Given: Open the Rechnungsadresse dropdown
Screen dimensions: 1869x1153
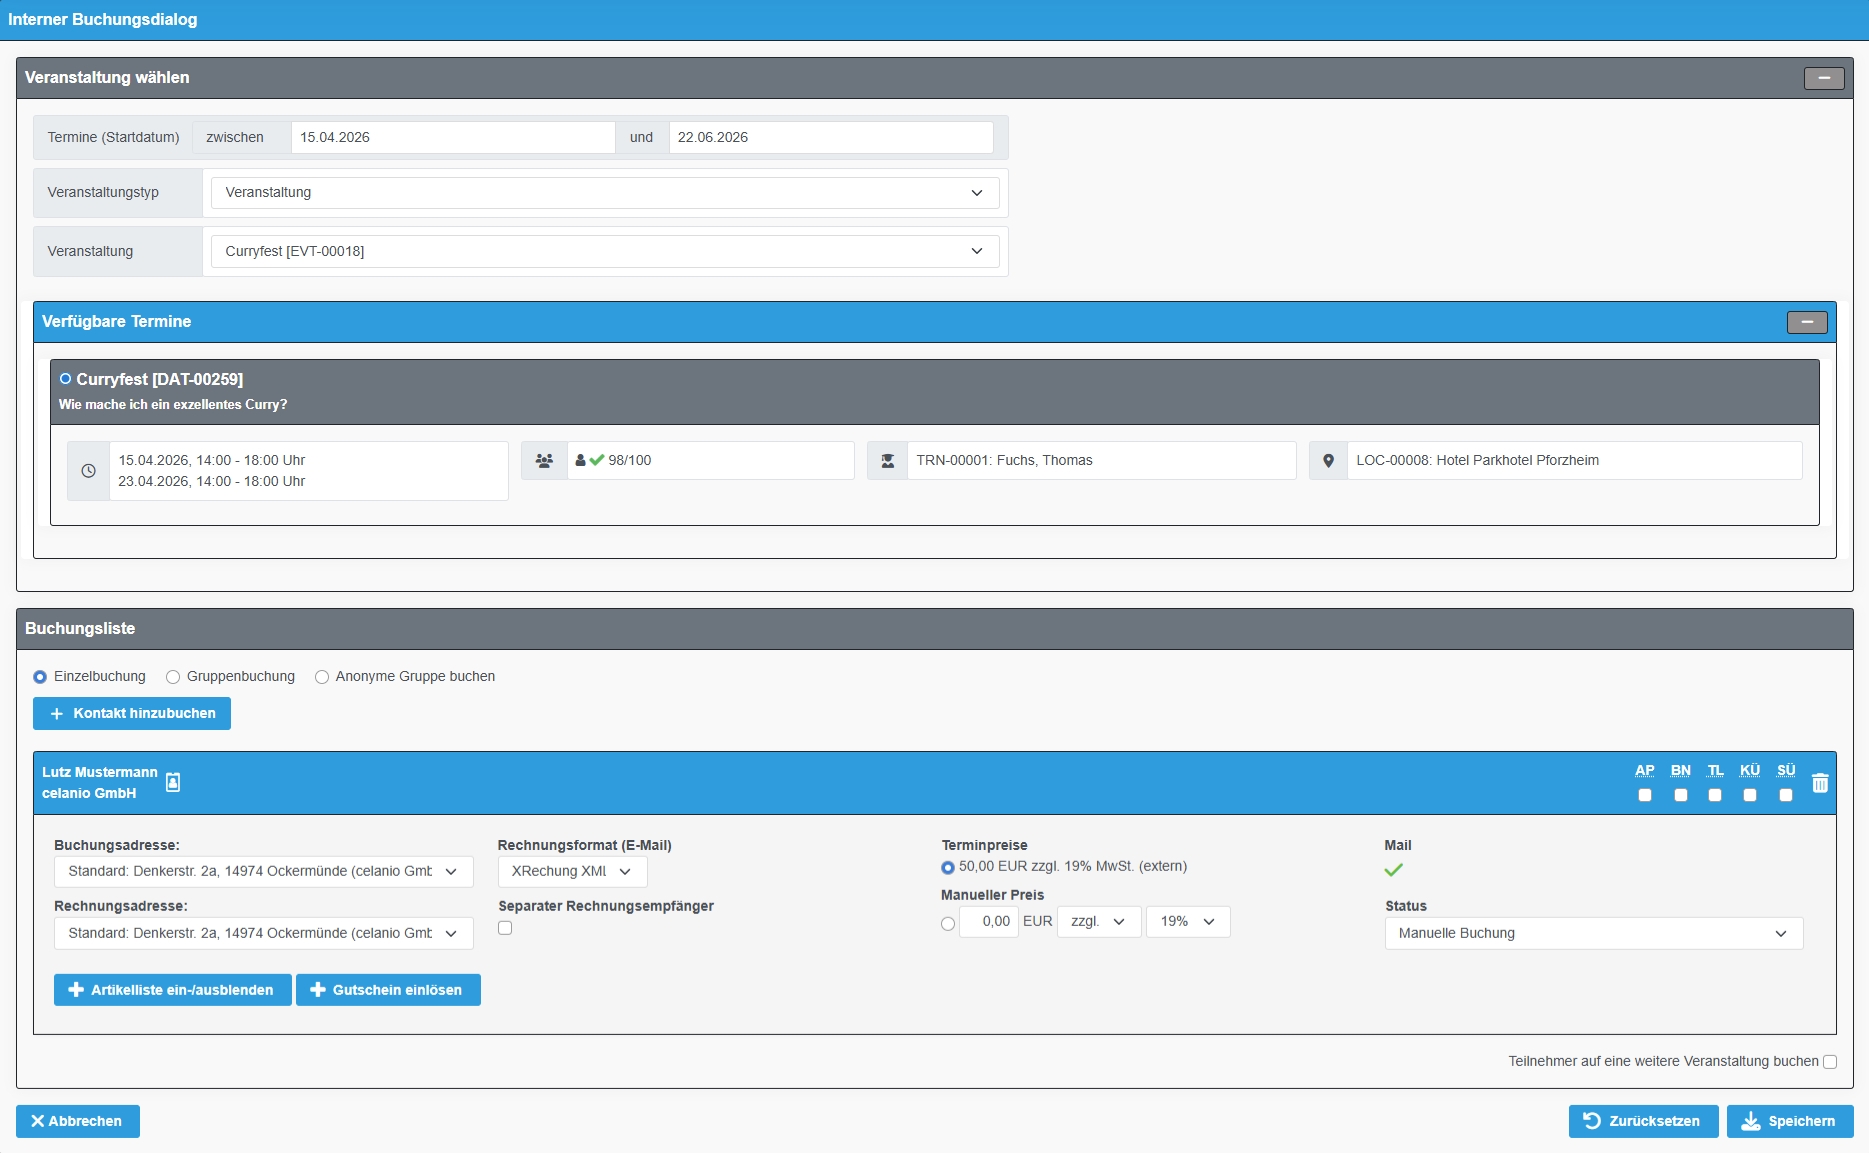Looking at the screenshot, I should pyautogui.click(x=264, y=933).
